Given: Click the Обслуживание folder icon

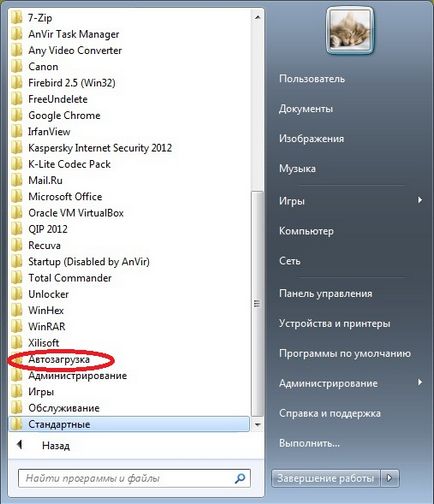Looking at the screenshot, I should 16,408.
